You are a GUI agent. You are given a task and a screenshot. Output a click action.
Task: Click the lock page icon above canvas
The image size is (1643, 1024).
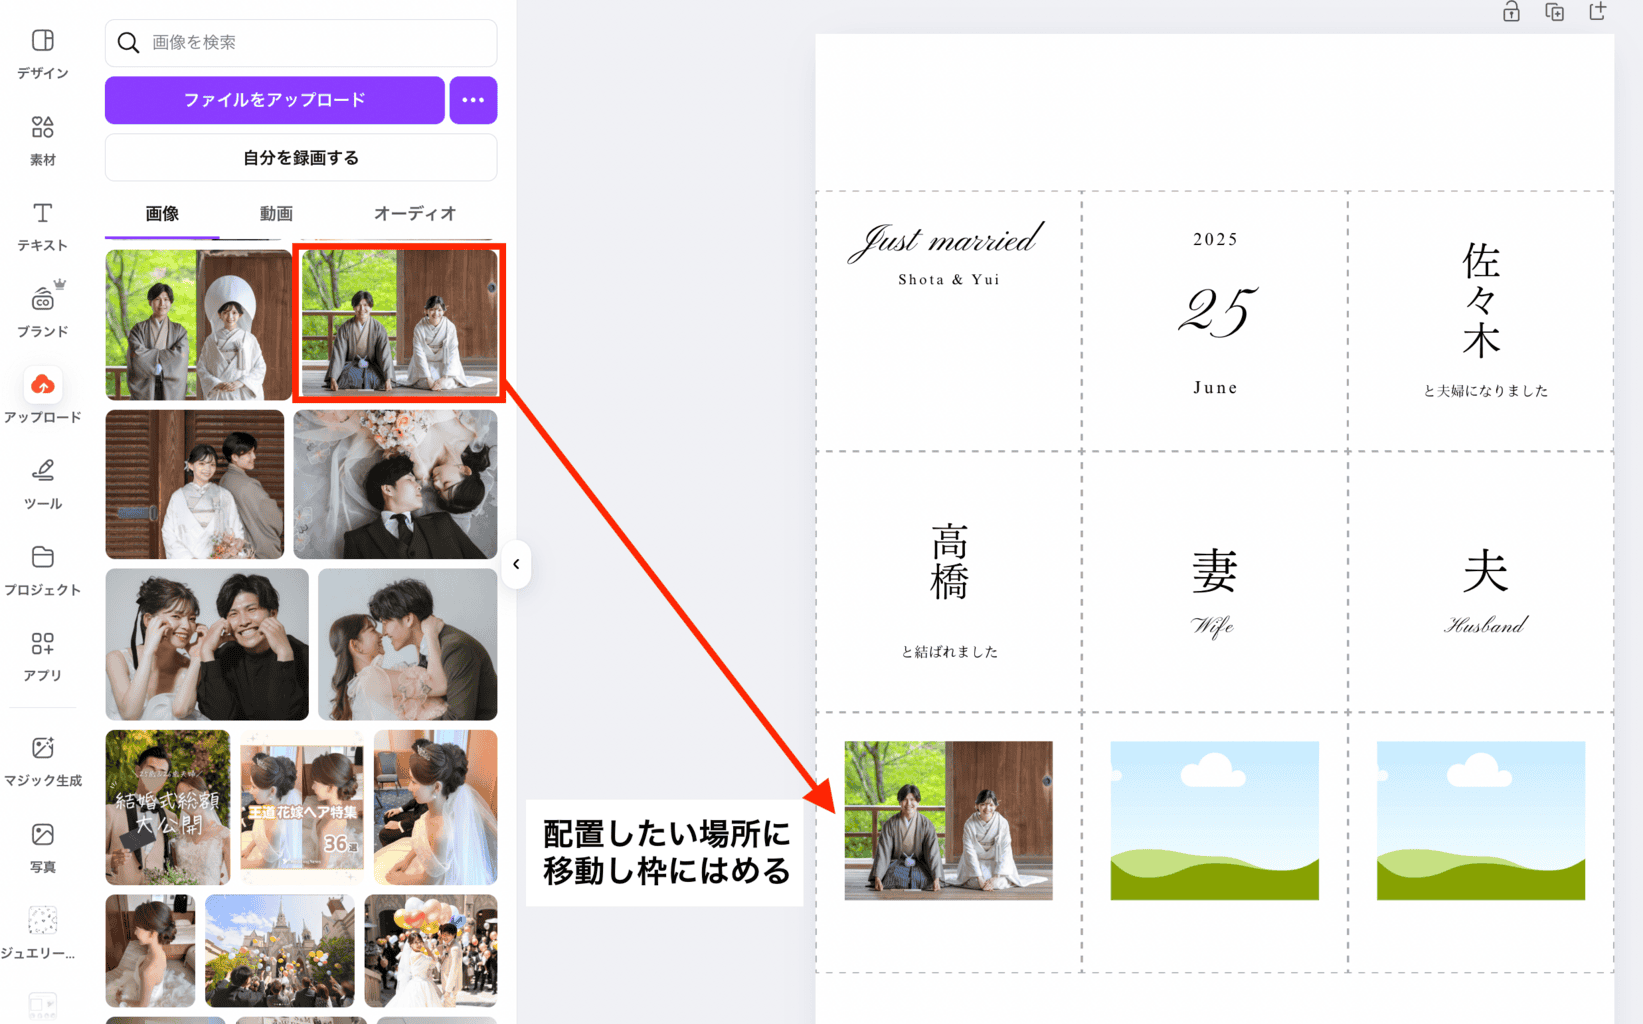pyautogui.click(x=1511, y=12)
